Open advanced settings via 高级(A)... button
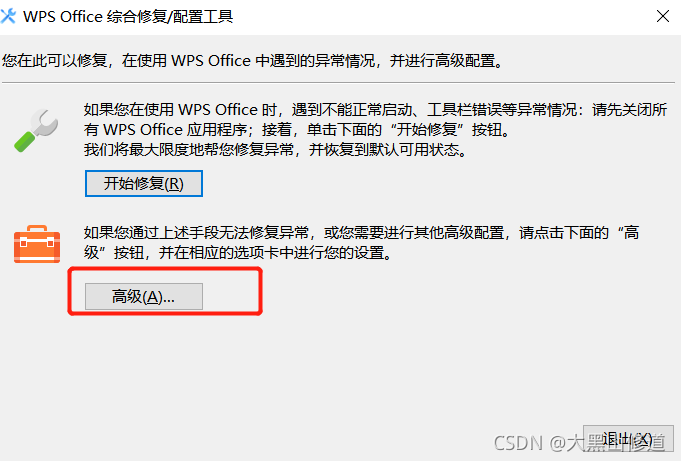Viewport: 681px width, 461px height. [x=144, y=296]
